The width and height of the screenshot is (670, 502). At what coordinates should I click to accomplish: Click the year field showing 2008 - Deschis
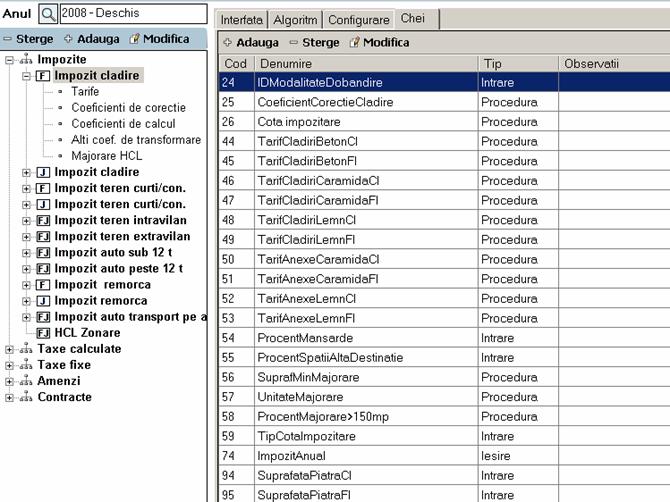132,15
